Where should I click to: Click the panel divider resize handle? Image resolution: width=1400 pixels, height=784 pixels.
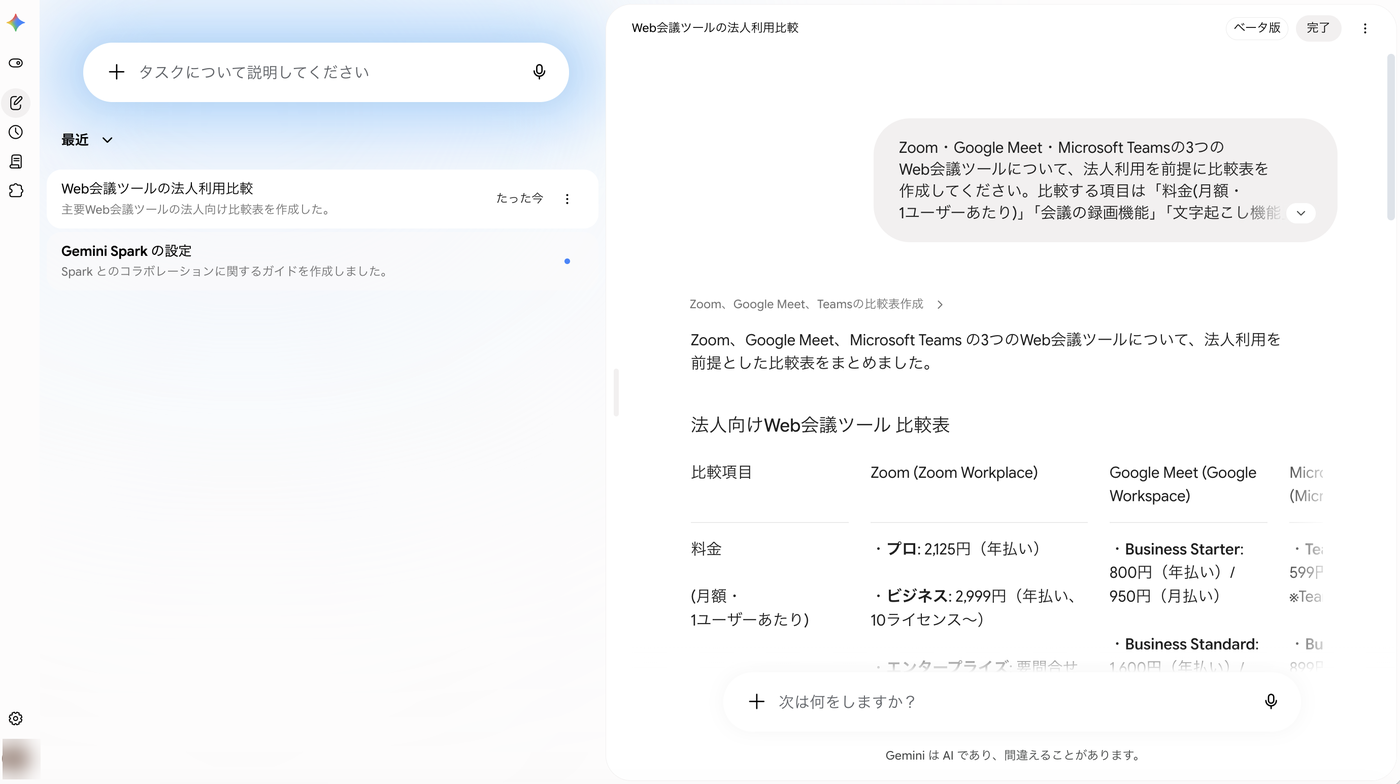tap(616, 392)
